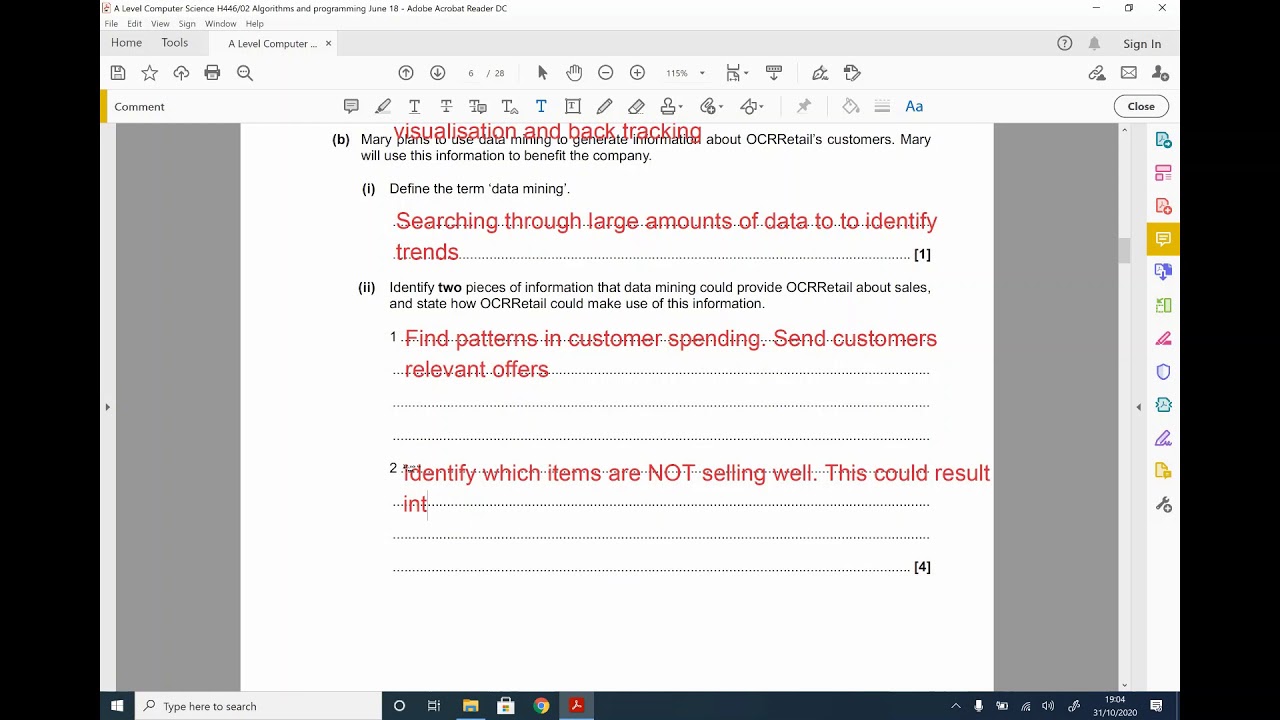Image resolution: width=1280 pixels, height=720 pixels.
Task: Open the attach file dropdown
Action: coord(711,106)
